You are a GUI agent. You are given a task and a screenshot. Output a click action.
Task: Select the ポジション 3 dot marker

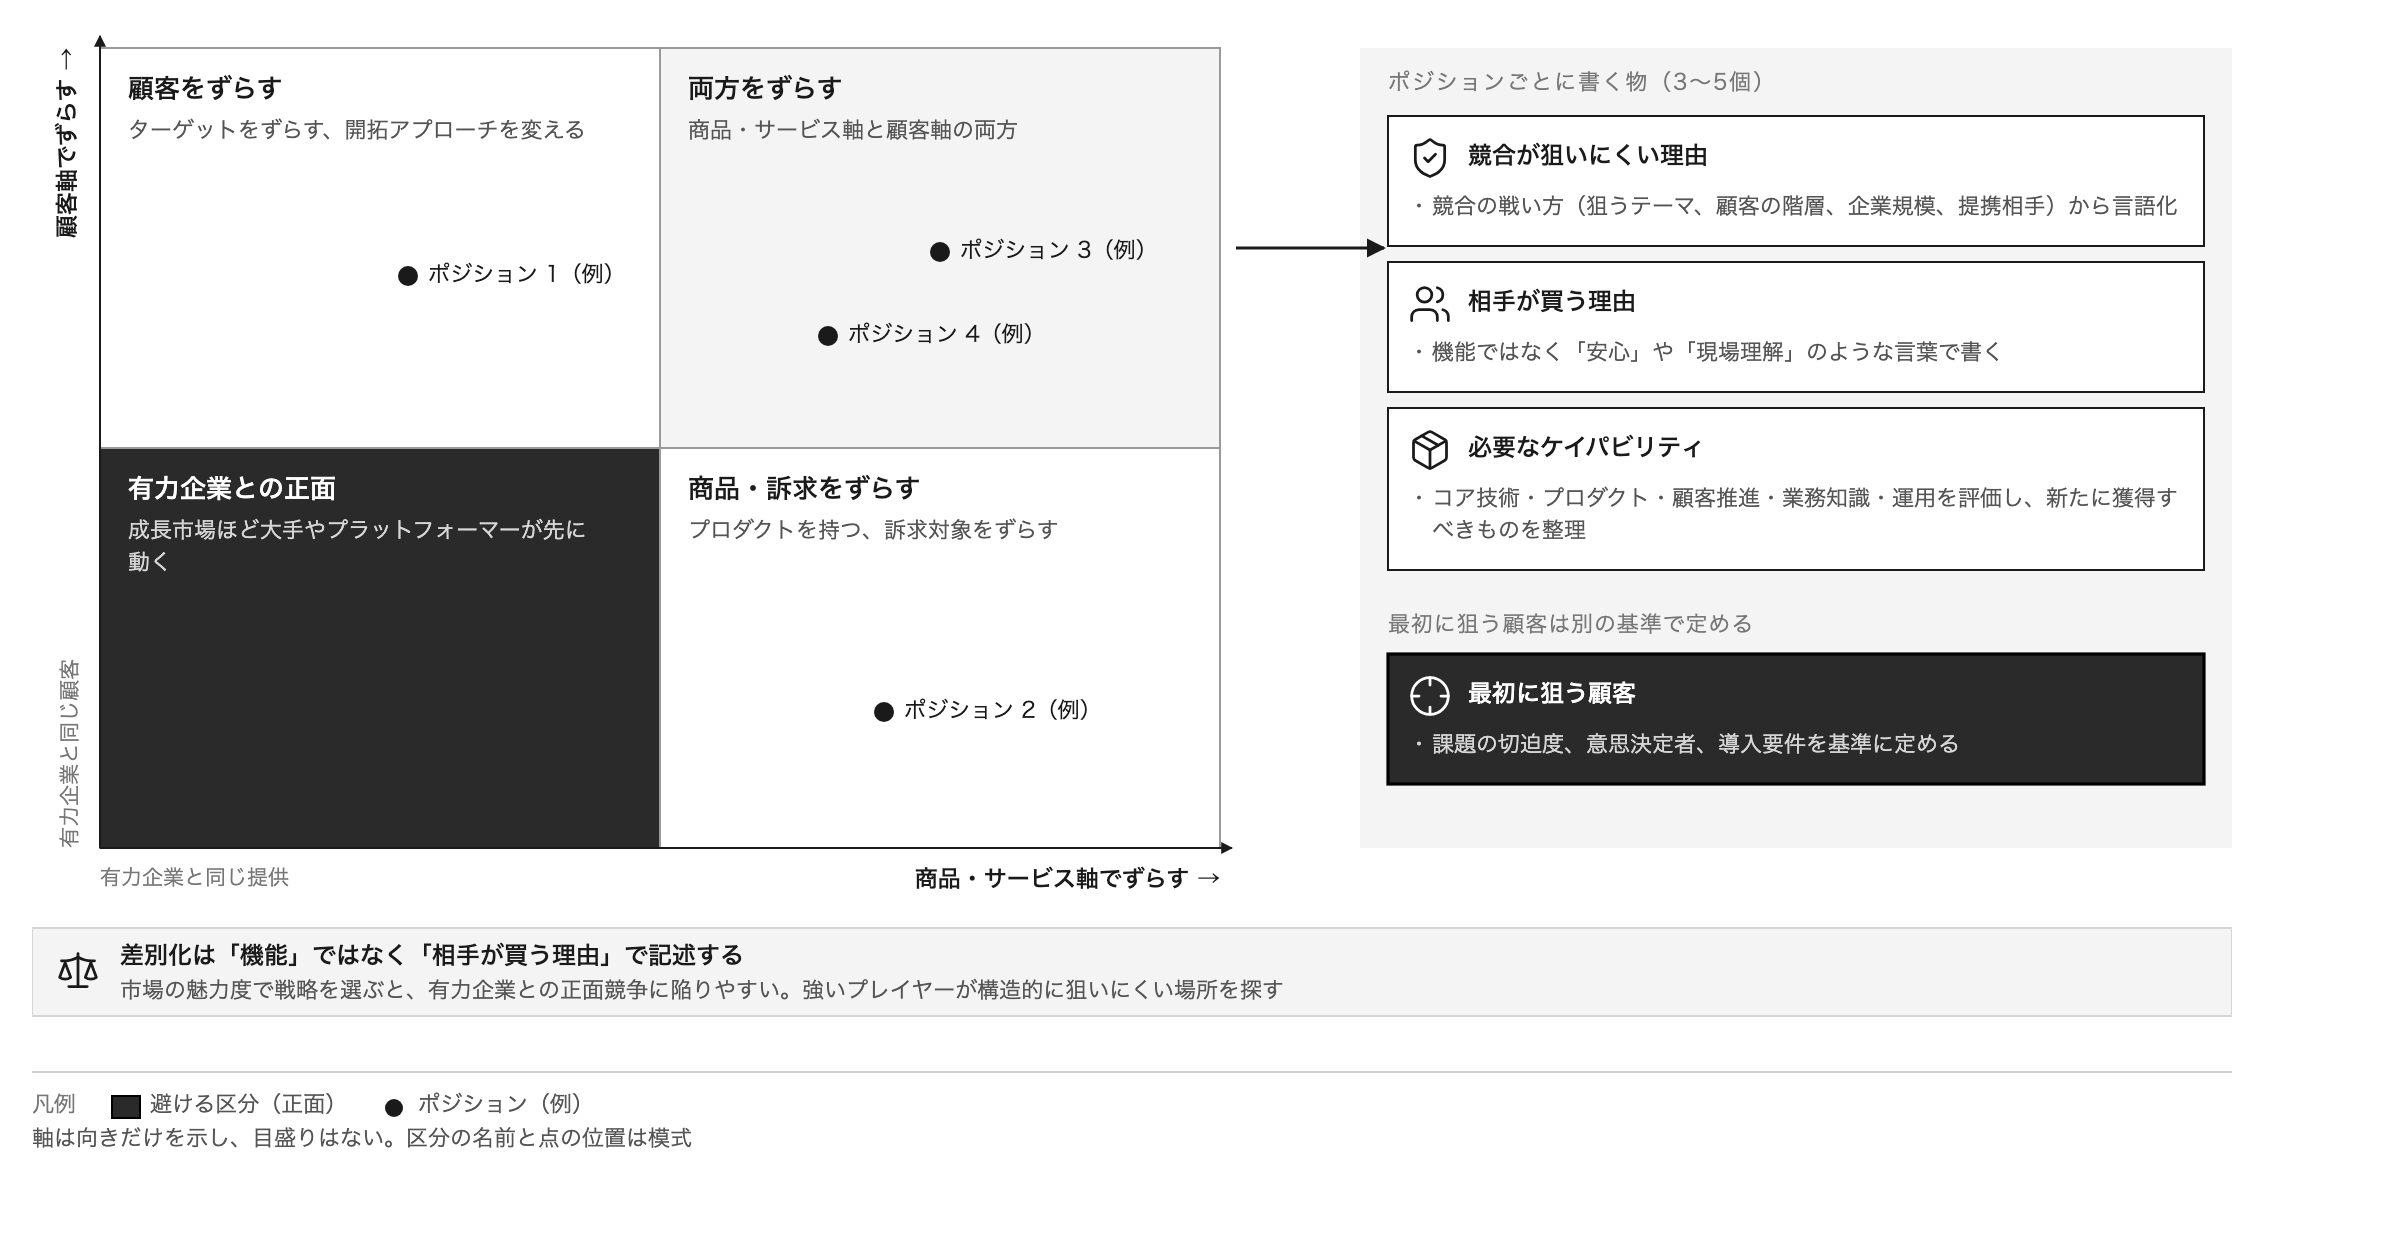[x=939, y=252]
